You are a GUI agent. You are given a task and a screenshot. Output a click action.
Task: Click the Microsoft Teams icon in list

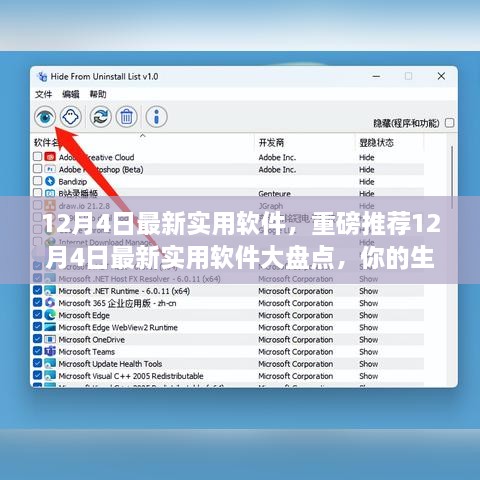click(50, 351)
